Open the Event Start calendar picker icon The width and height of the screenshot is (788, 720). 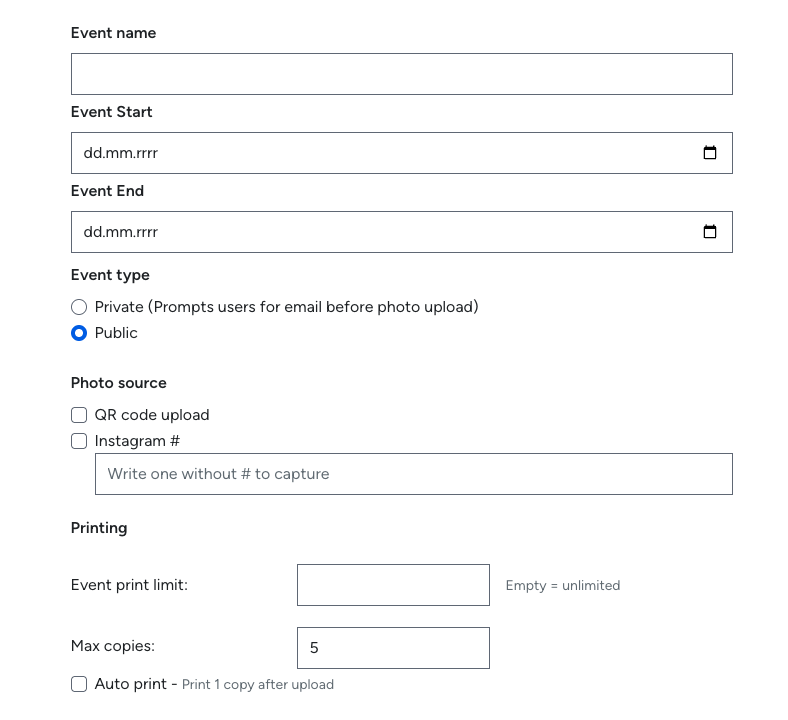coord(710,153)
